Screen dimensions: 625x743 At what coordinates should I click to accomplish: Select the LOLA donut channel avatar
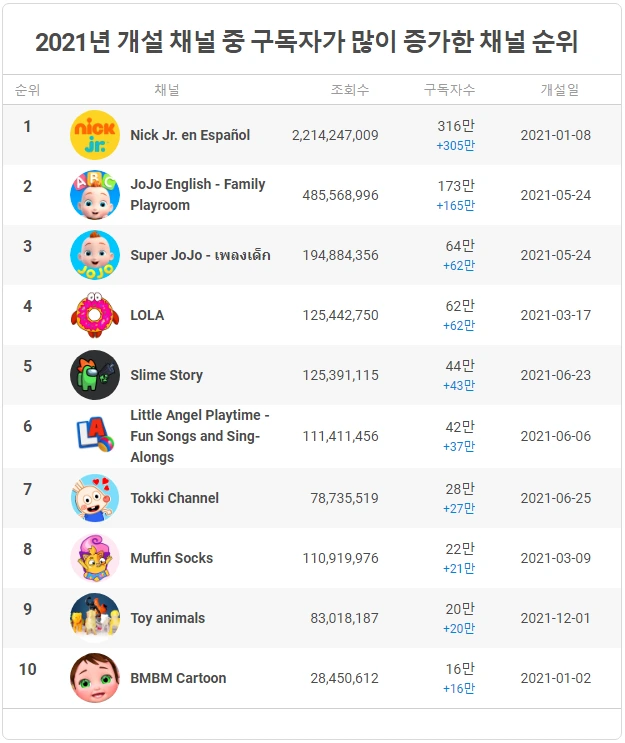click(95, 315)
